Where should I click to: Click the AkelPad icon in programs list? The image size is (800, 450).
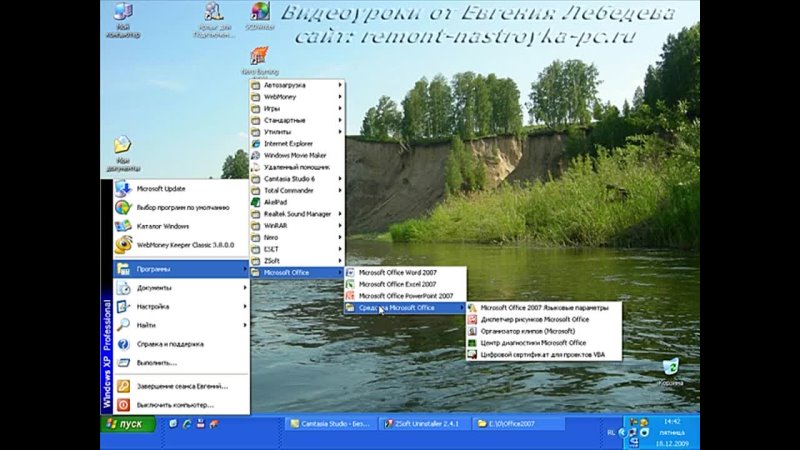click(256, 202)
